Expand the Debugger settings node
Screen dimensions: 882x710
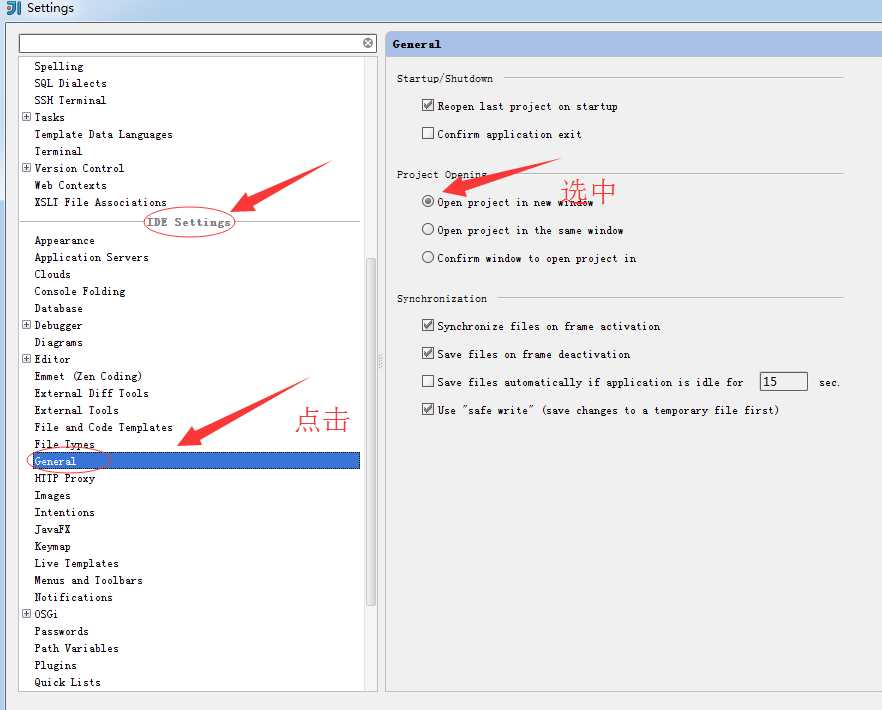tap(26, 325)
